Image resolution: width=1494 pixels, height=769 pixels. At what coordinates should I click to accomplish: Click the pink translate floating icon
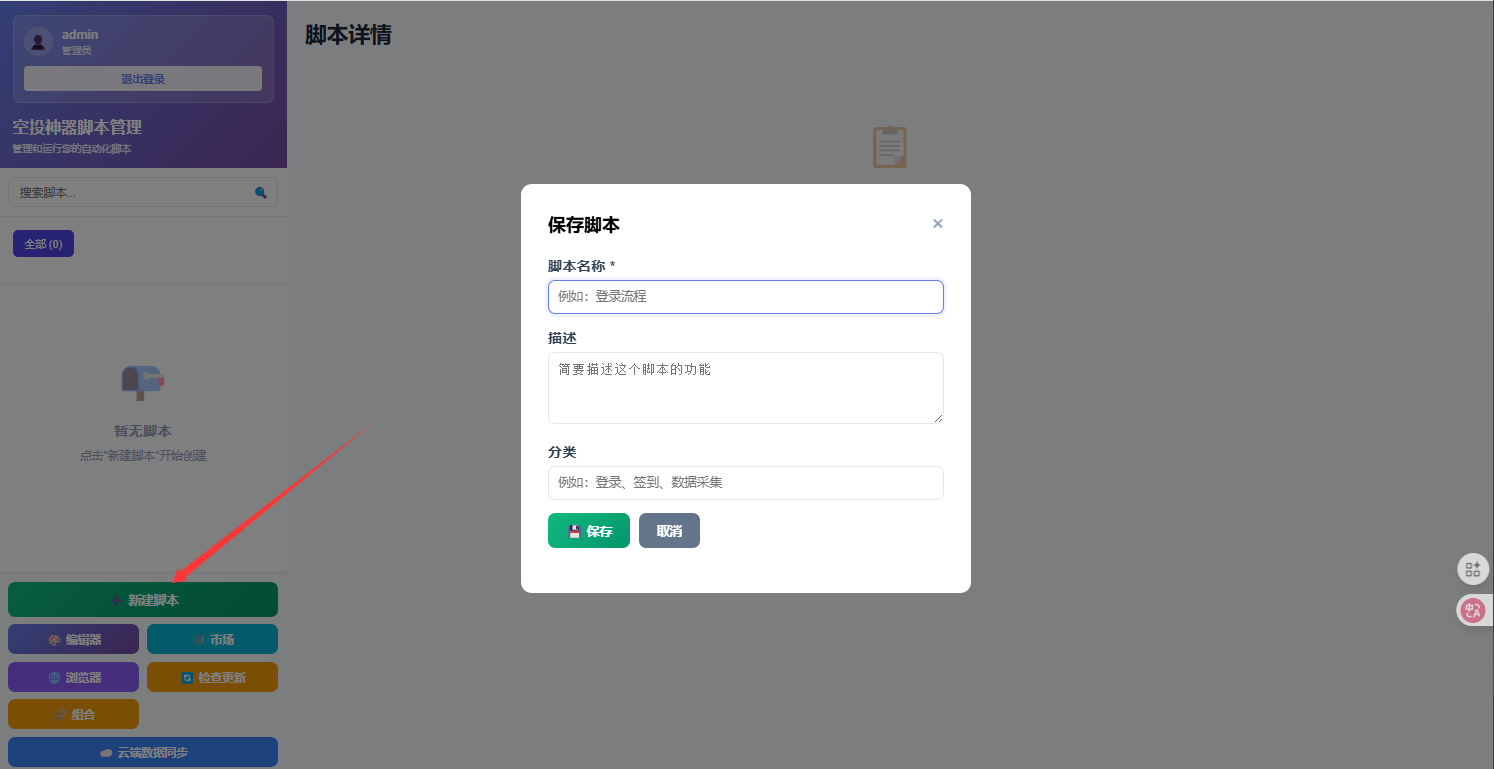pos(1474,610)
